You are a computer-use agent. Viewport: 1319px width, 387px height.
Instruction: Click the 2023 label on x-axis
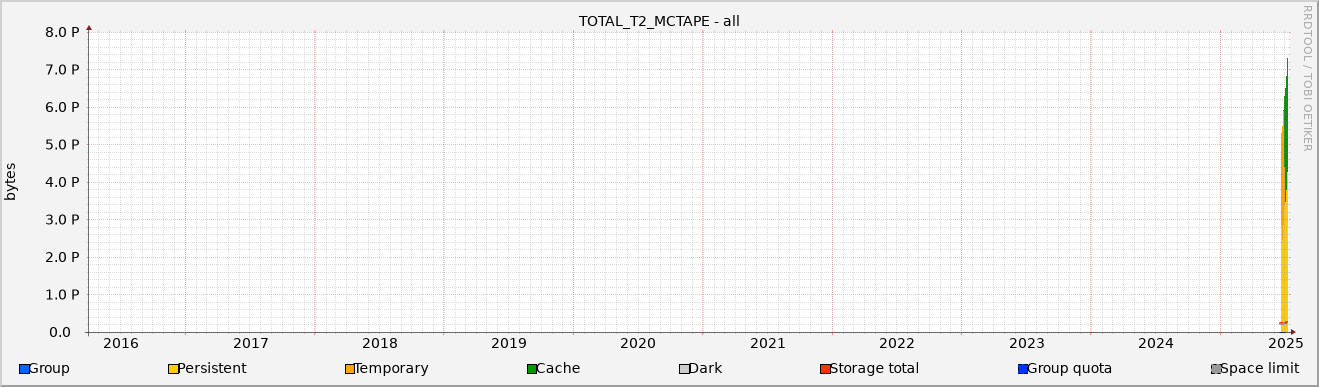tap(1026, 343)
